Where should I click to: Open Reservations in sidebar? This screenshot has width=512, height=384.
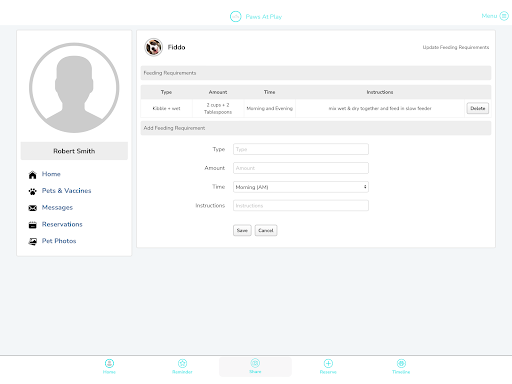(x=62, y=224)
